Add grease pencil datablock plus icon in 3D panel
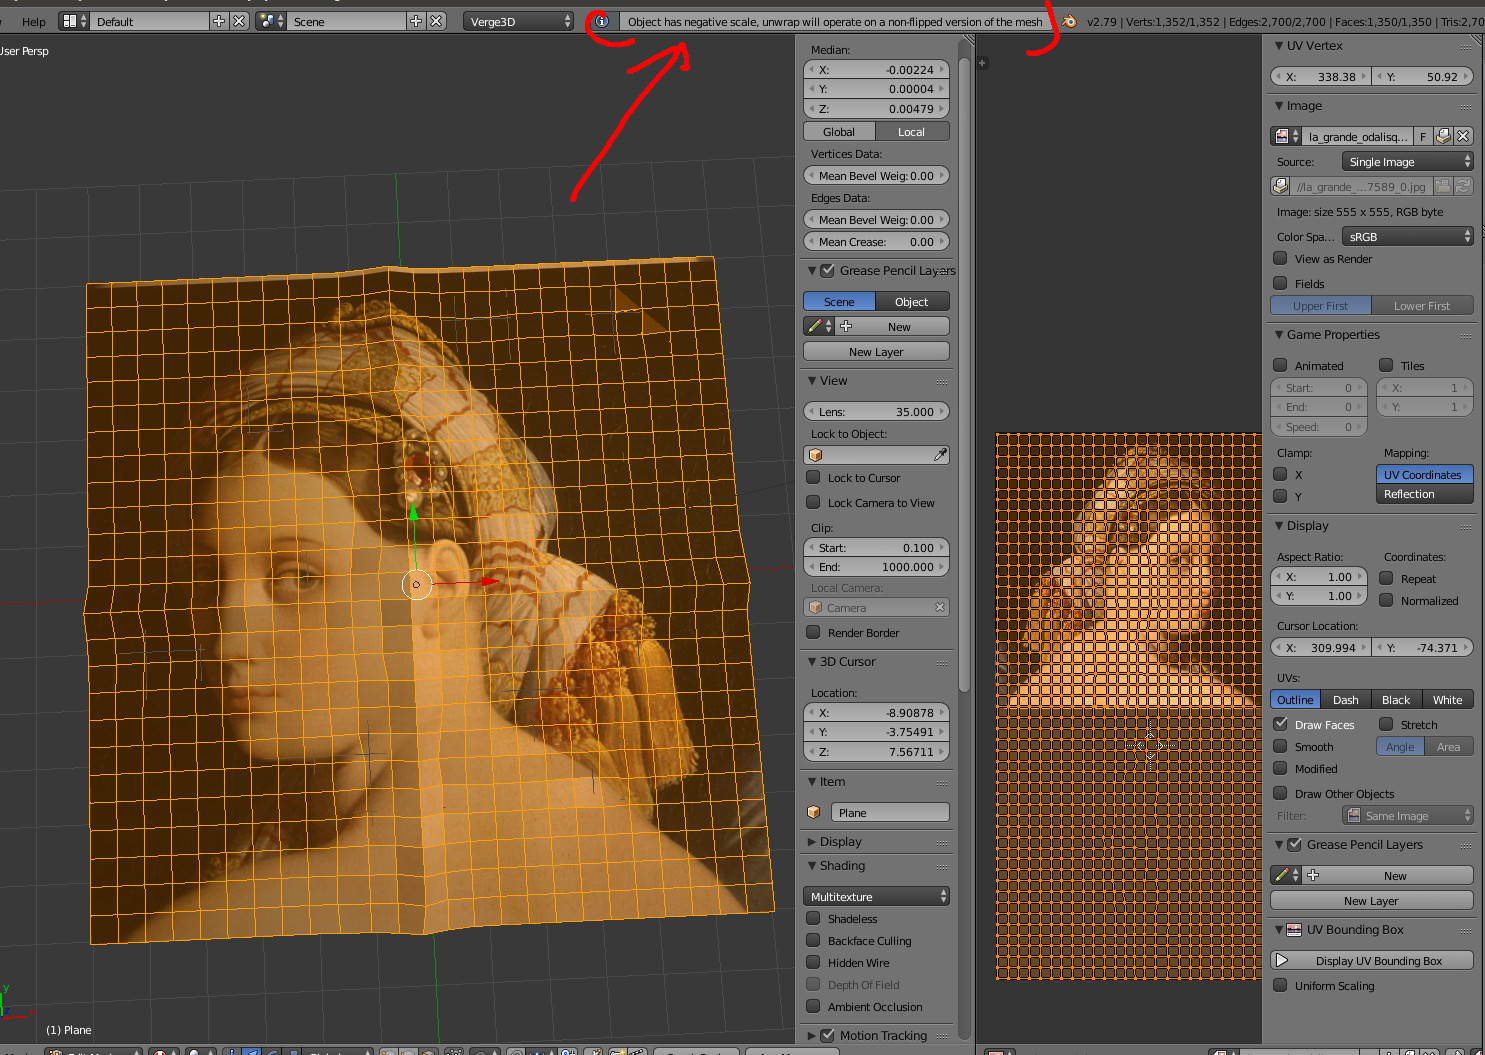The width and height of the screenshot is (1485, 1055). (x=846, y=326)
